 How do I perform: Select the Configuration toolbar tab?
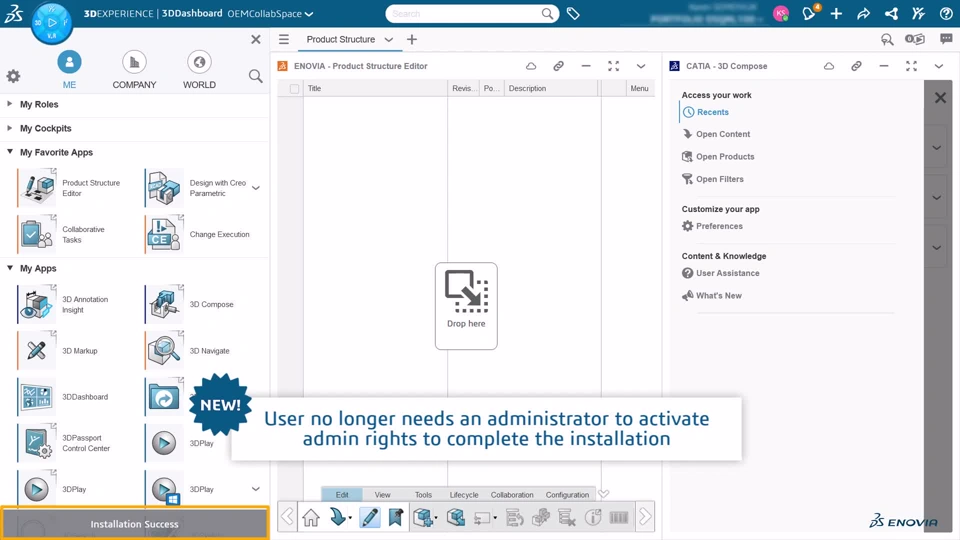pyautogui.click(x=567, y=495)
